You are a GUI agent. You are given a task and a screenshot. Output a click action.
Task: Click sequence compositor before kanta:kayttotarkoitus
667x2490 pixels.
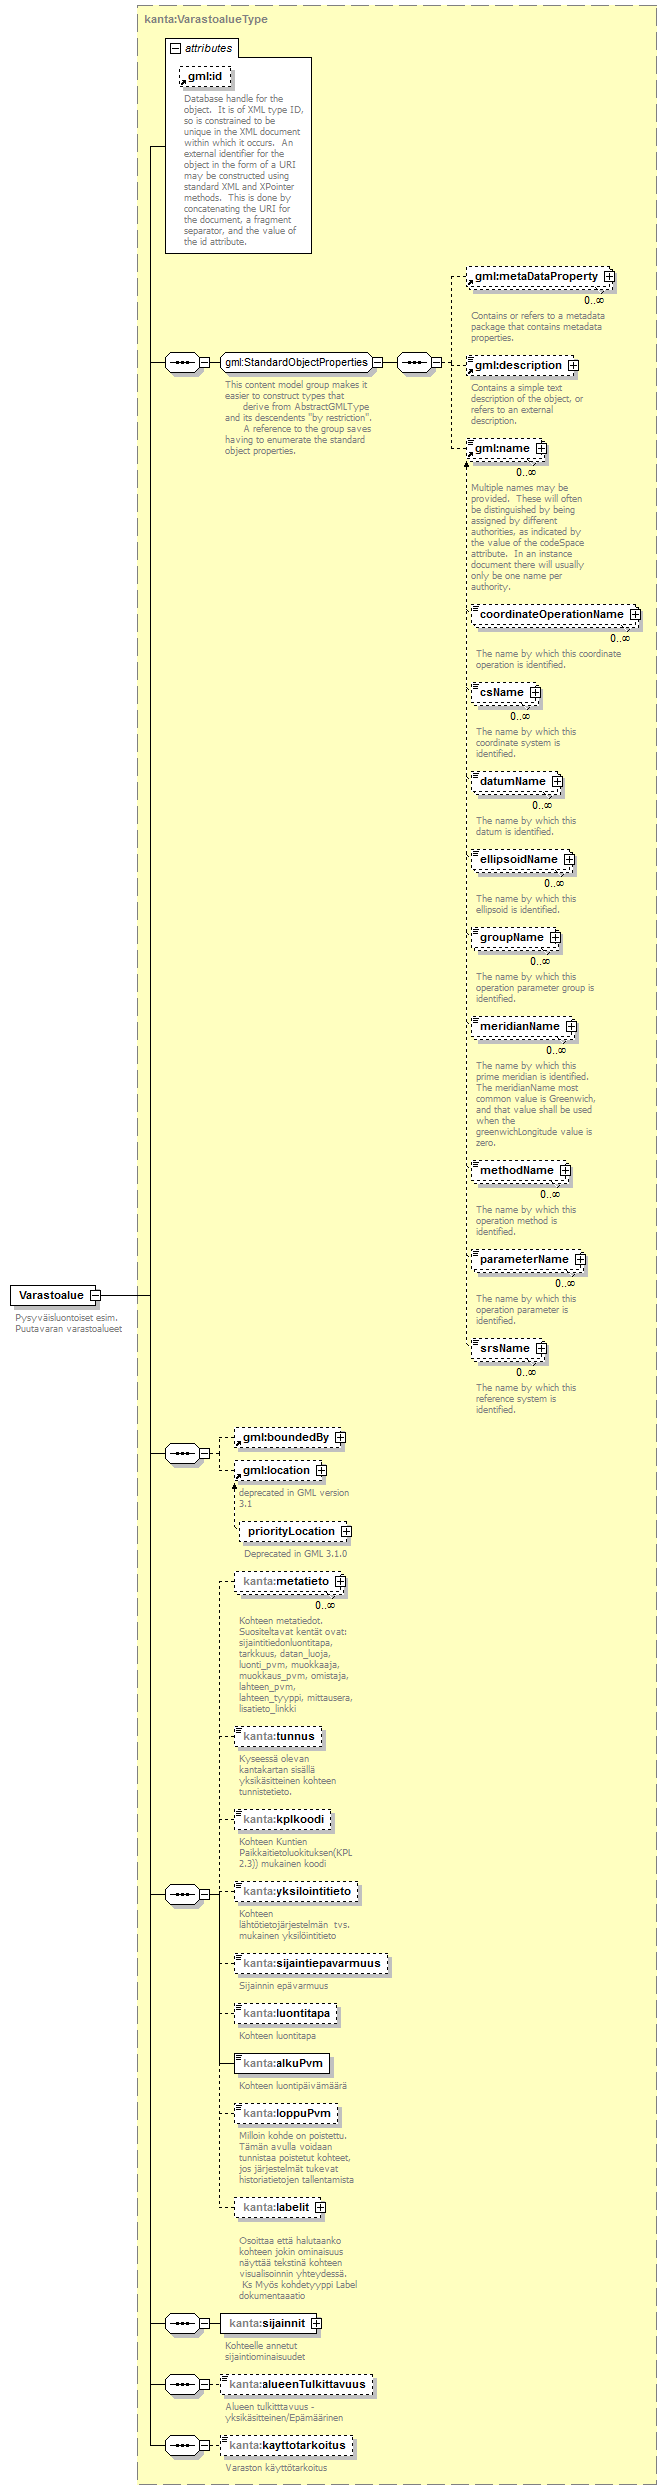pos(182,2445)
